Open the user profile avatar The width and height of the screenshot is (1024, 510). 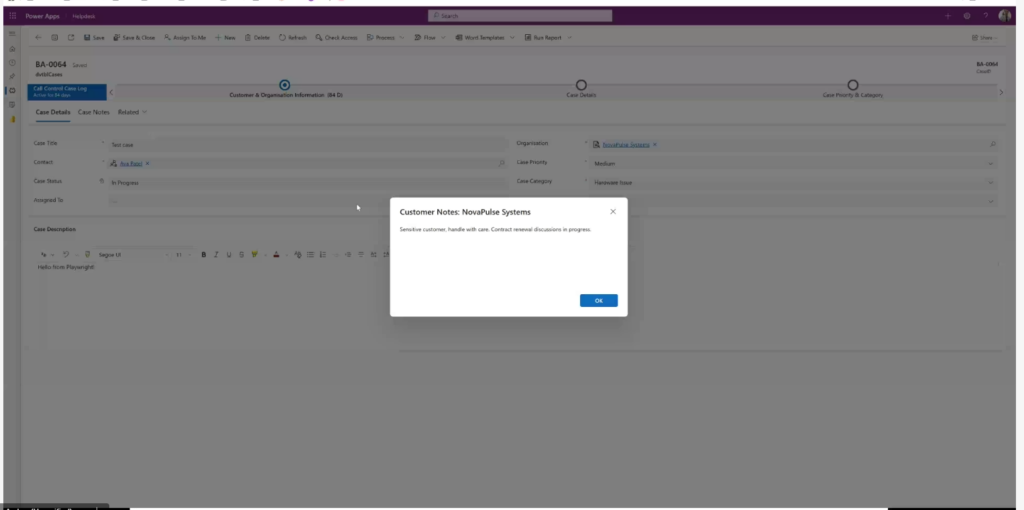(1004, 16)
